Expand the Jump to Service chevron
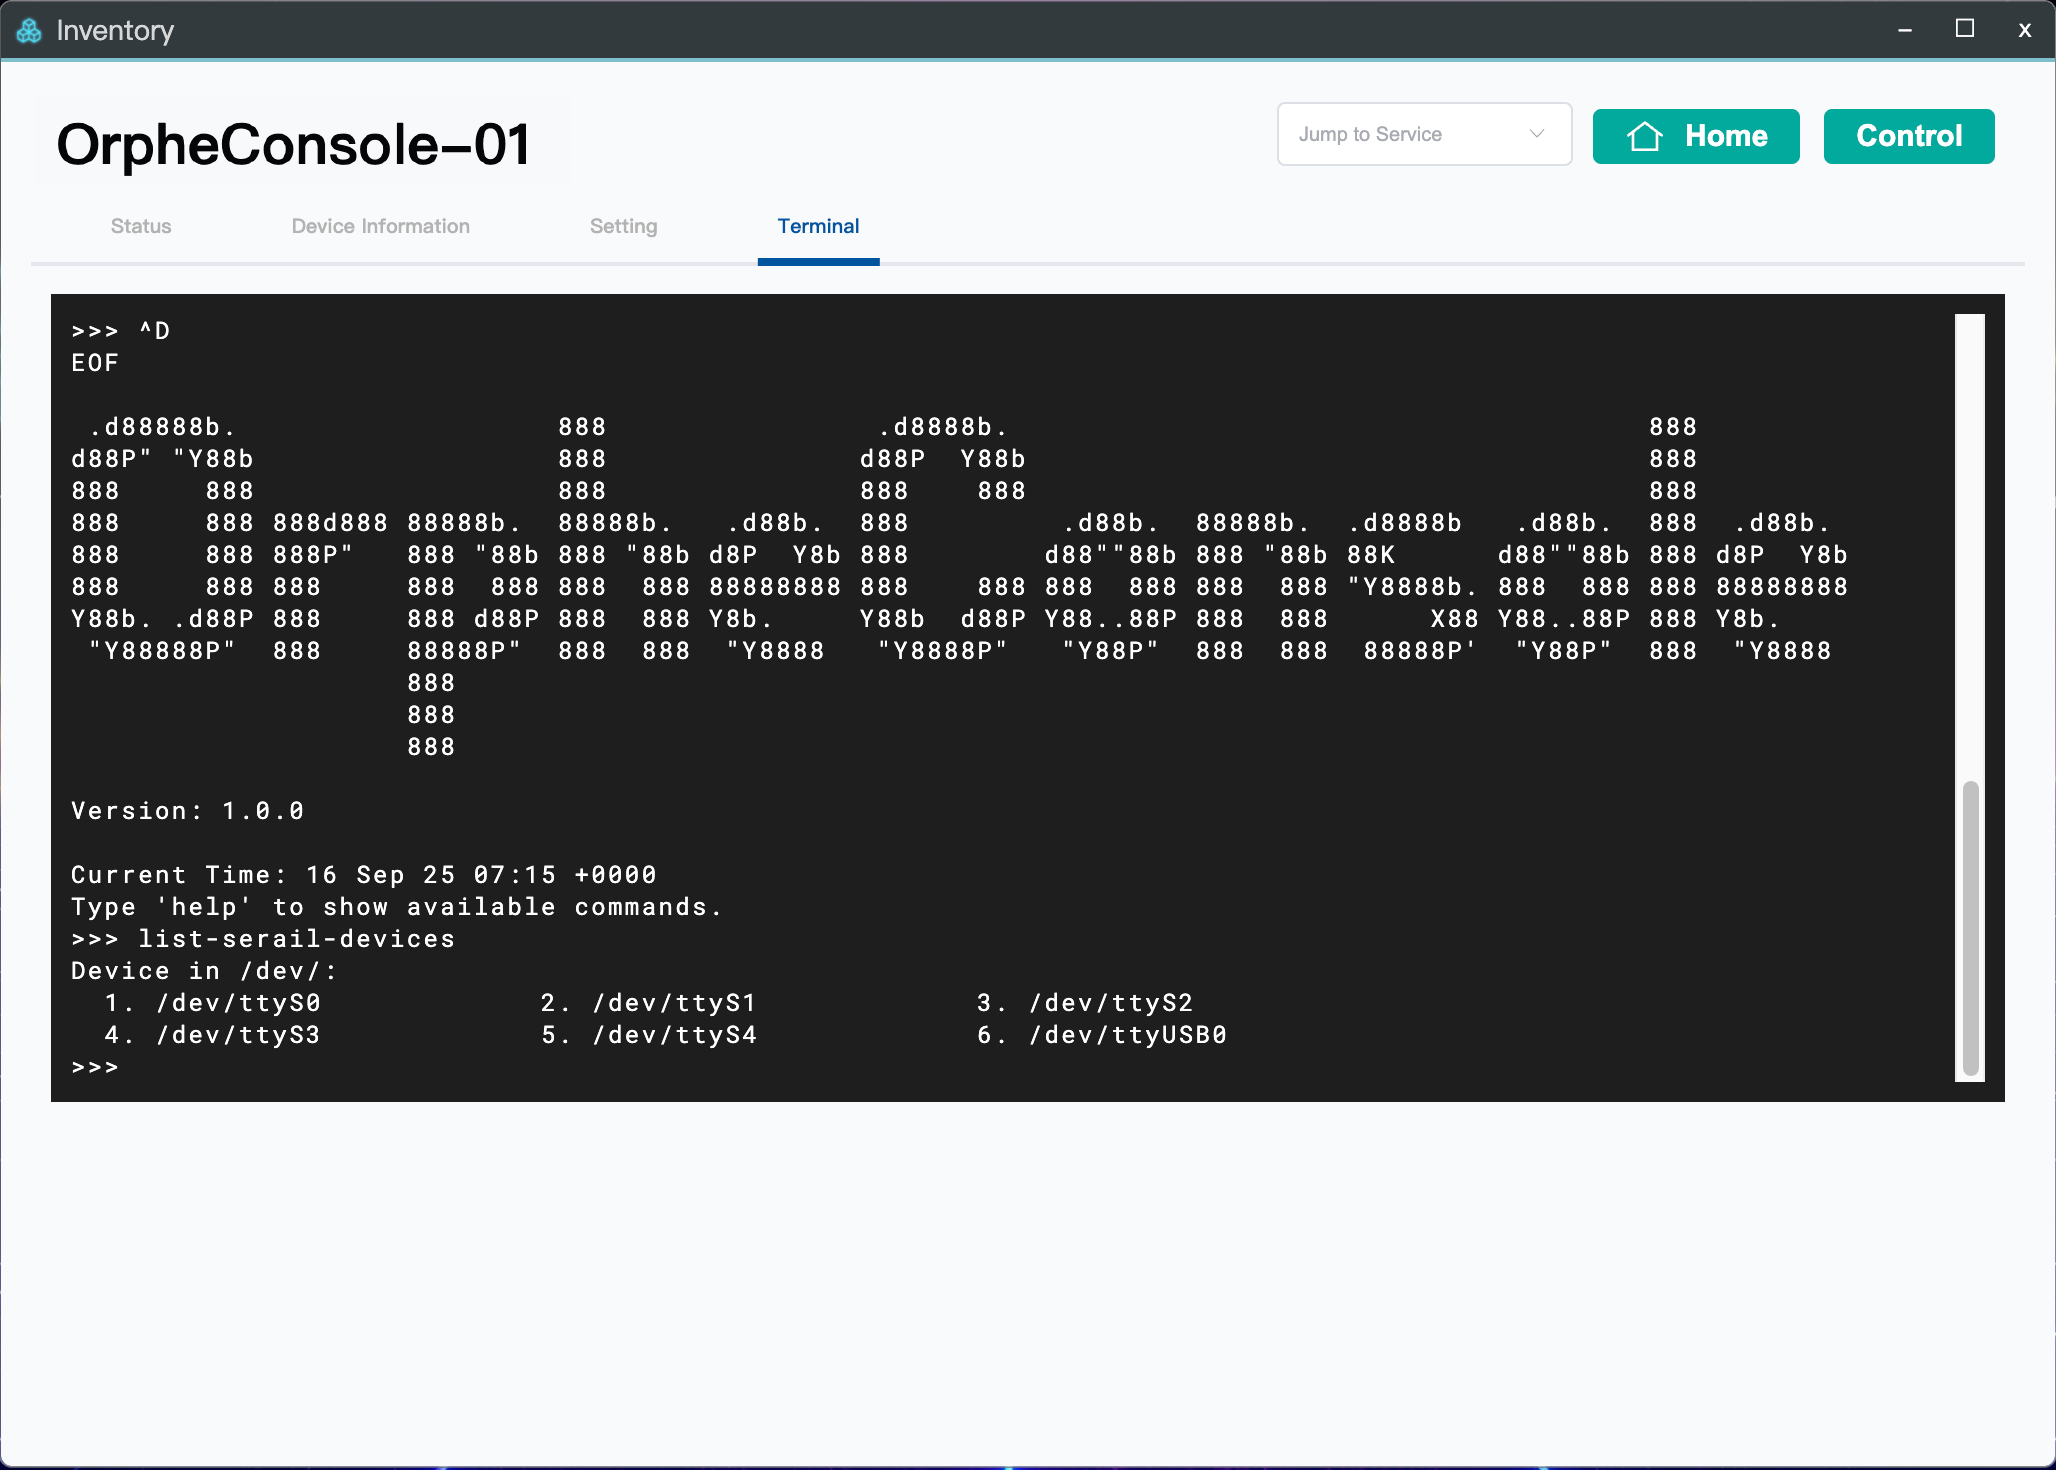 1537,134
